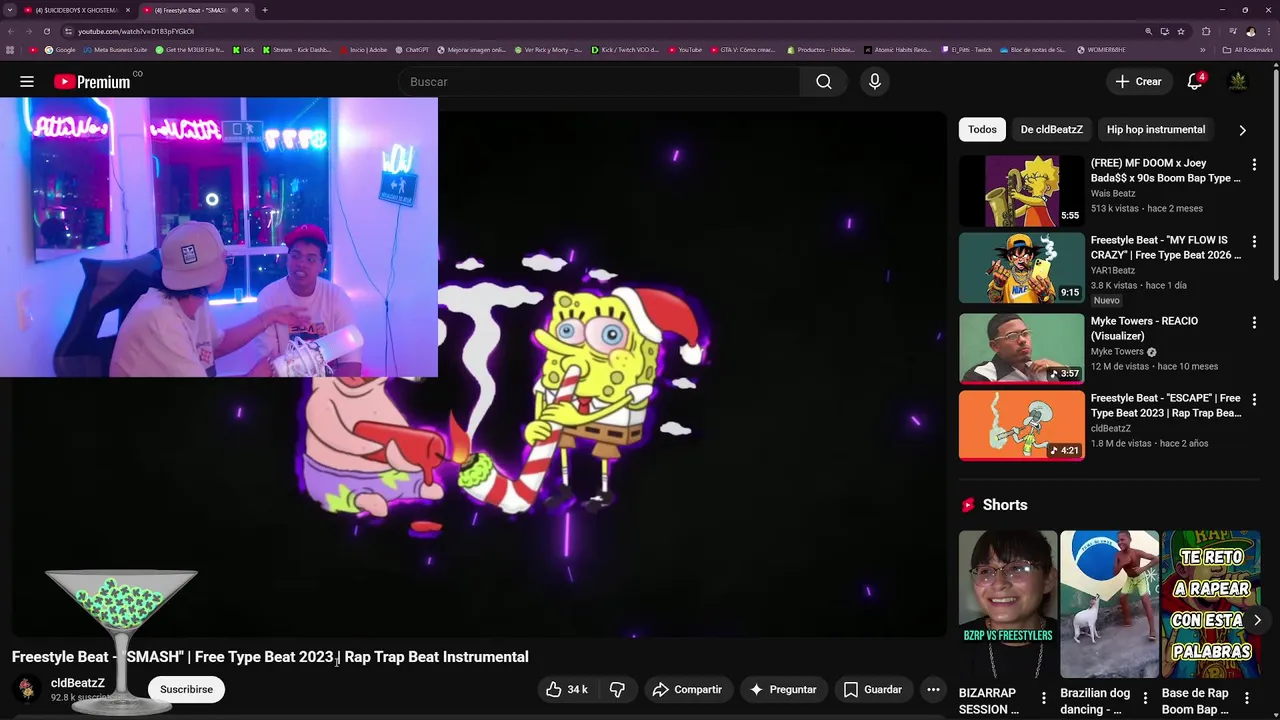Click the Compartir share button

tap(687, 689)
